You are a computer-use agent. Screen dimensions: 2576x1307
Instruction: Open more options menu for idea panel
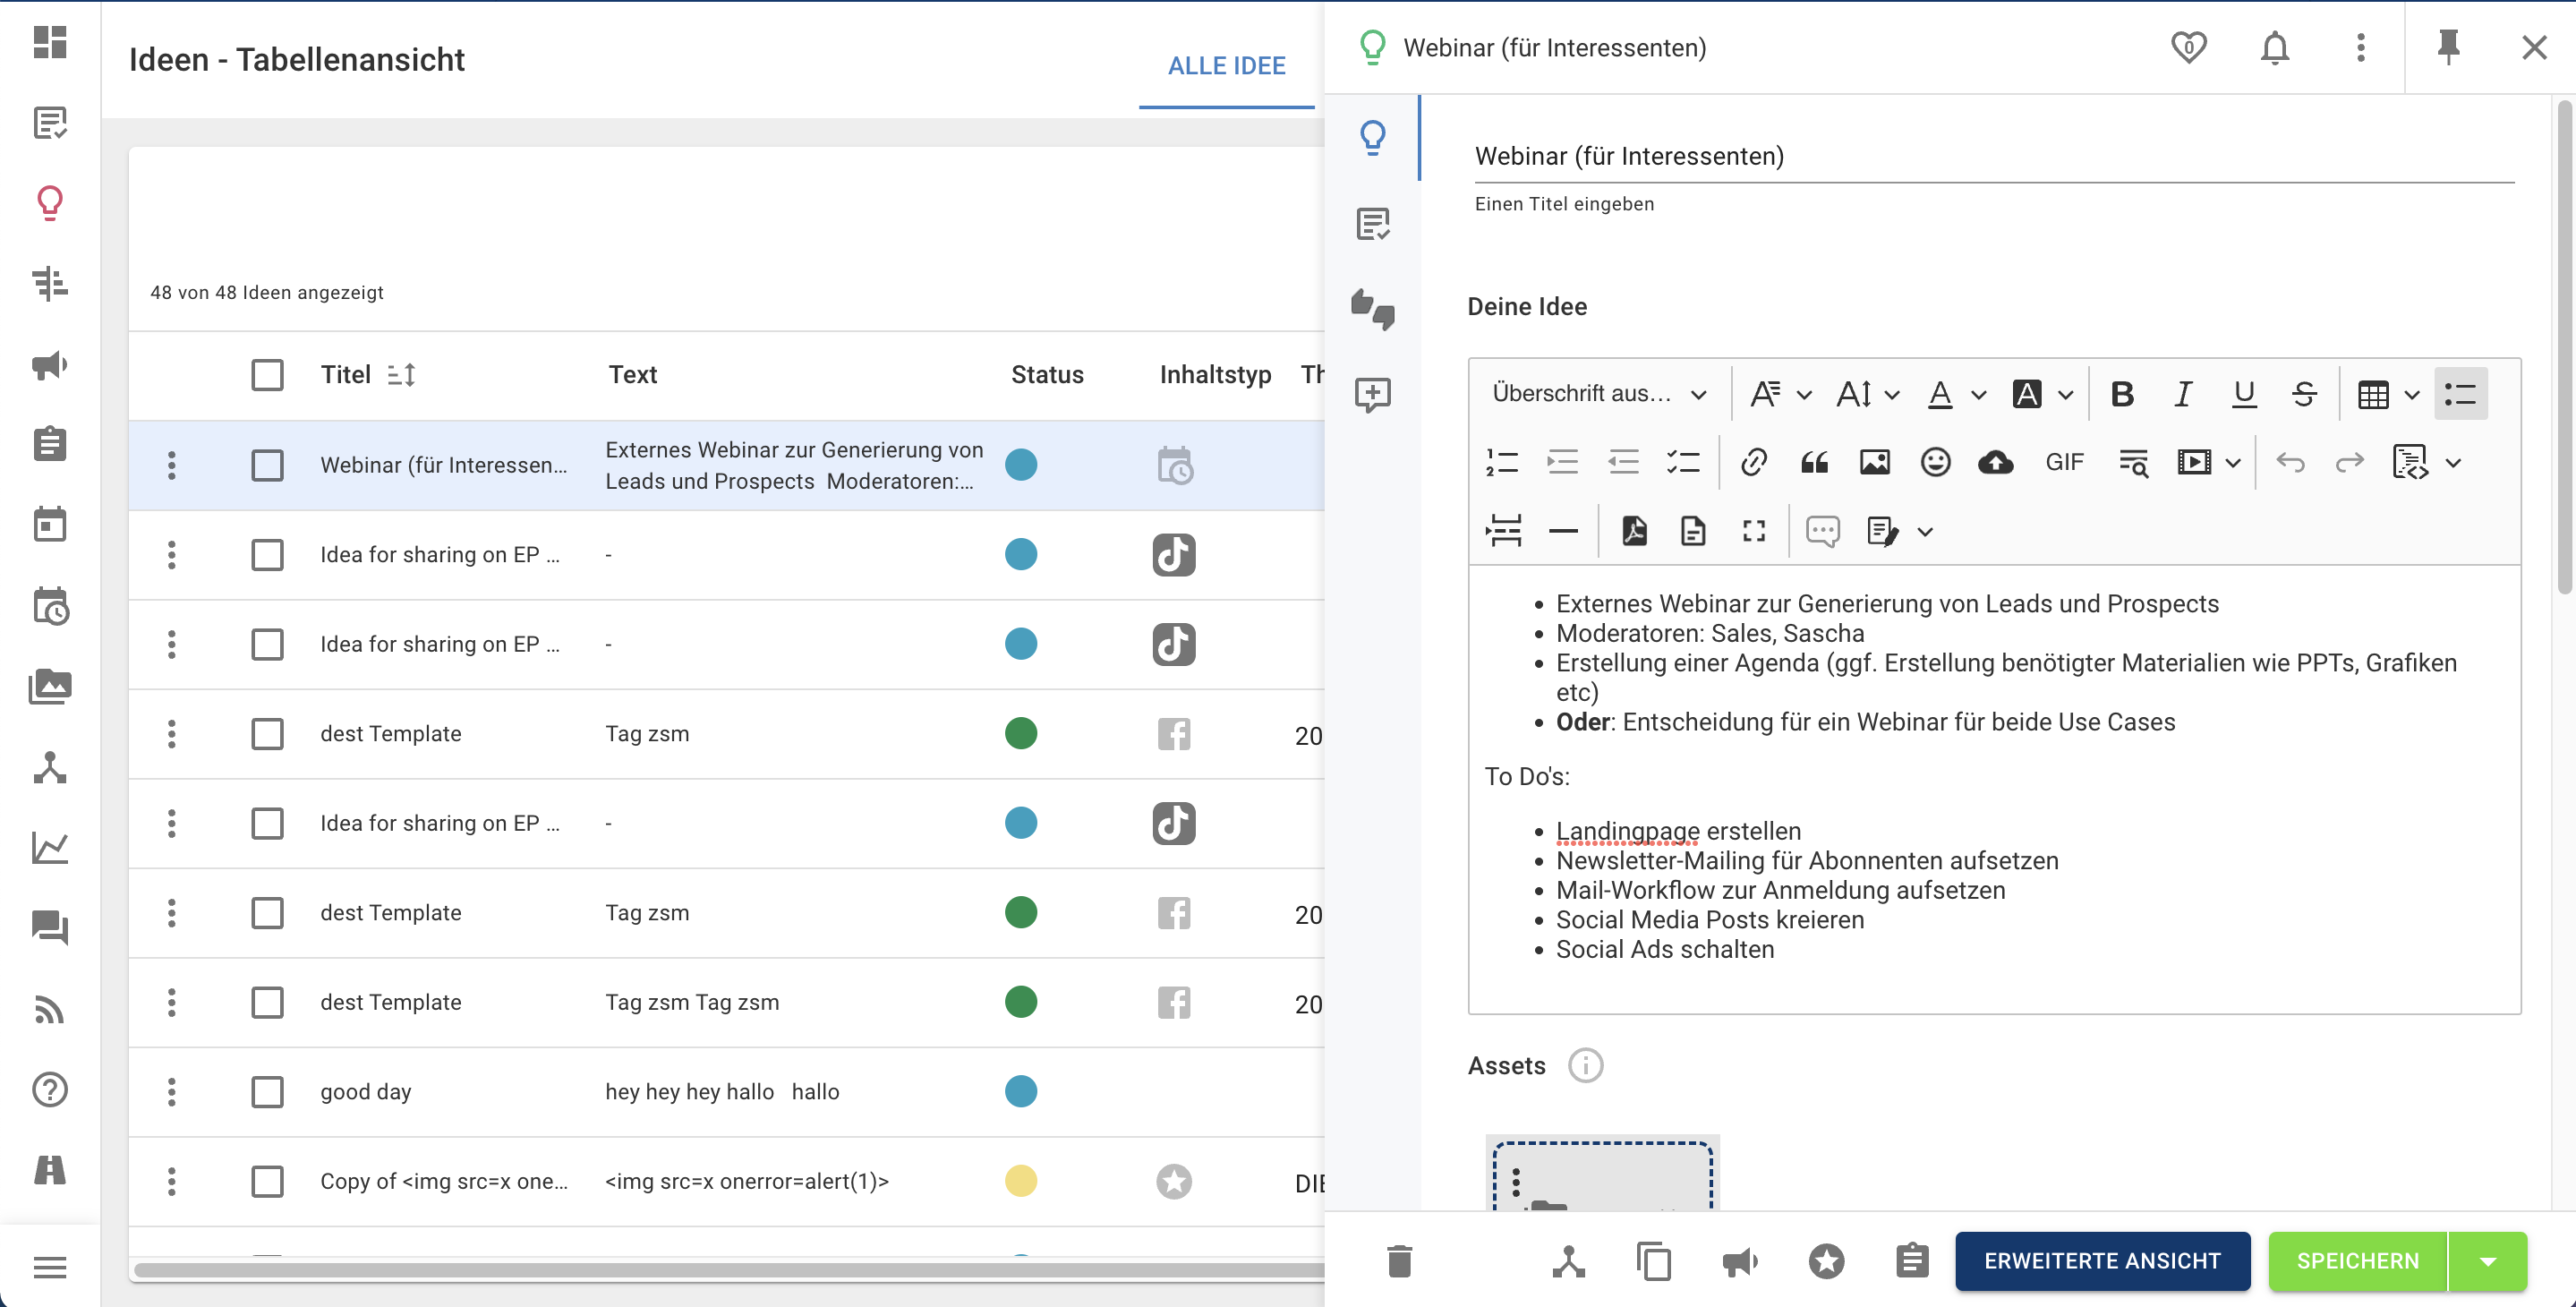2361,47
